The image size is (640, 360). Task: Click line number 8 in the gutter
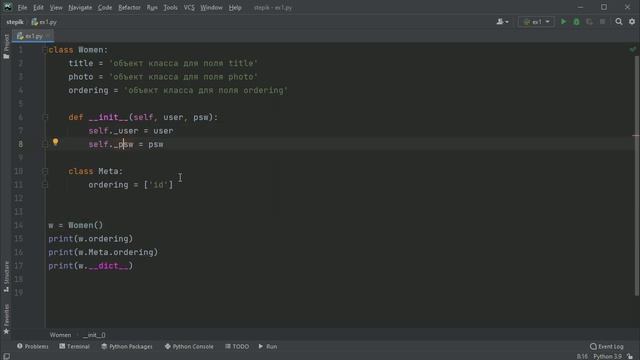coord(20,144)
